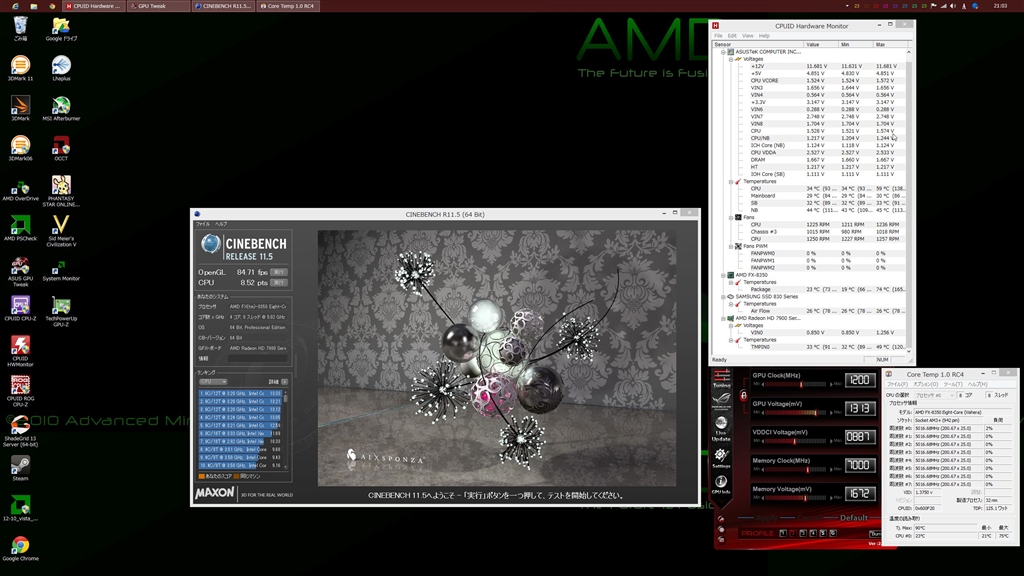Open the Edit menu in HWMonitor

coord(732,36)
